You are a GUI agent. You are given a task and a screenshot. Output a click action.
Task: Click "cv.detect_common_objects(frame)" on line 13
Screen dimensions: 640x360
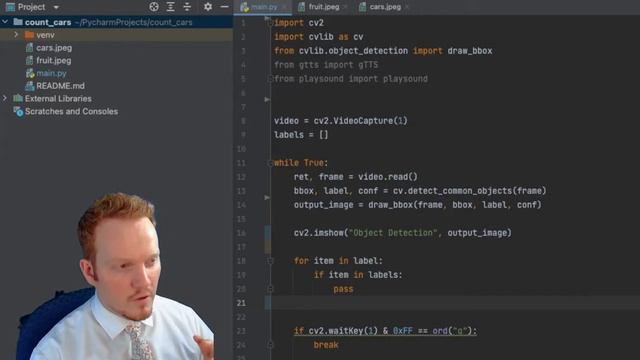click(x=469, y=191)
